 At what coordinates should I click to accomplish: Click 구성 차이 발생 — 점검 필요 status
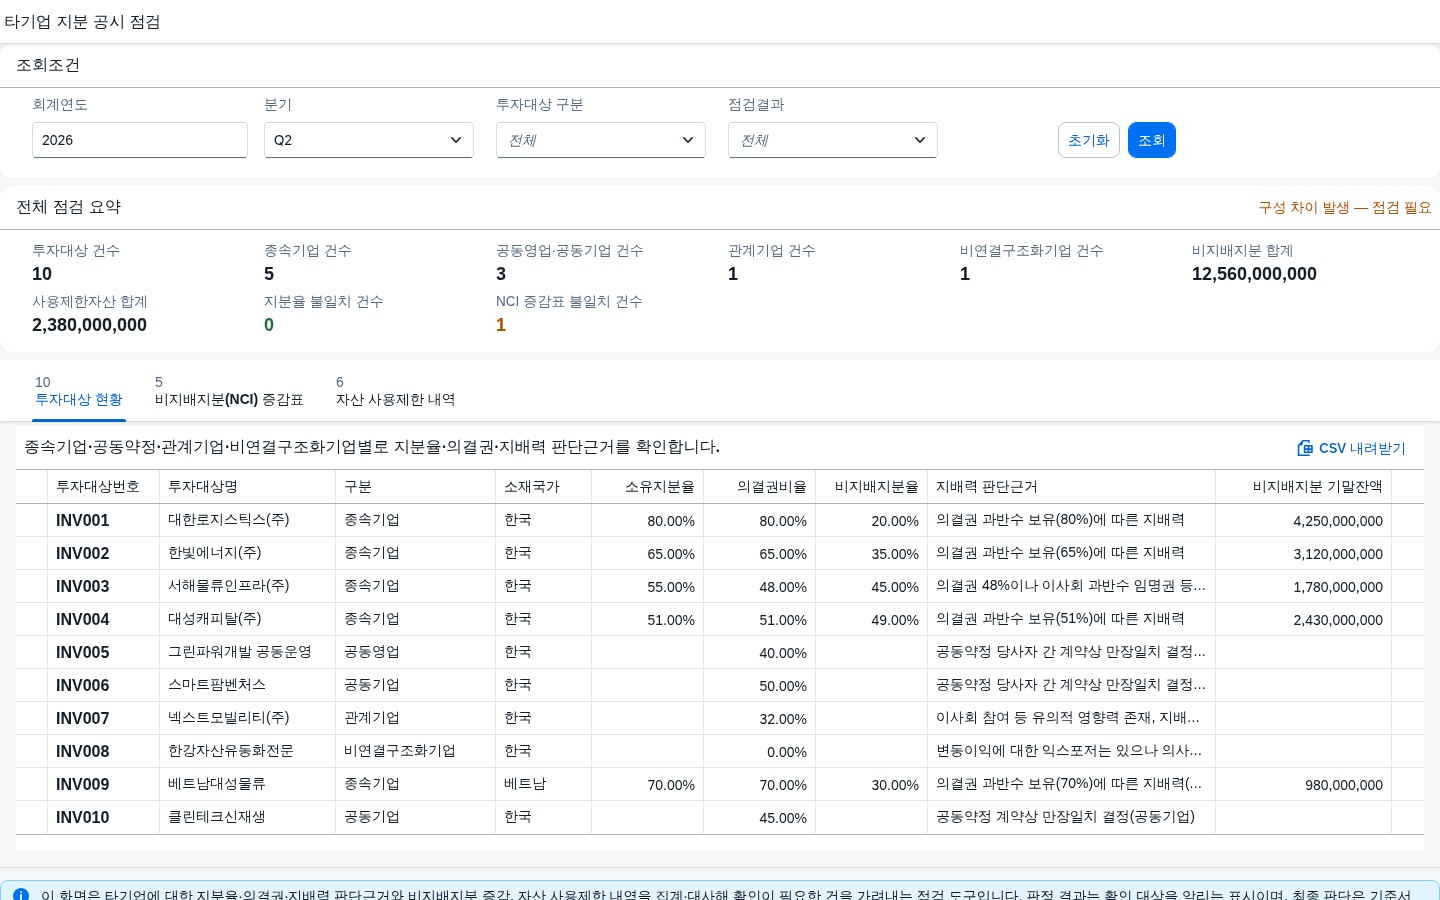(1345, 208)
